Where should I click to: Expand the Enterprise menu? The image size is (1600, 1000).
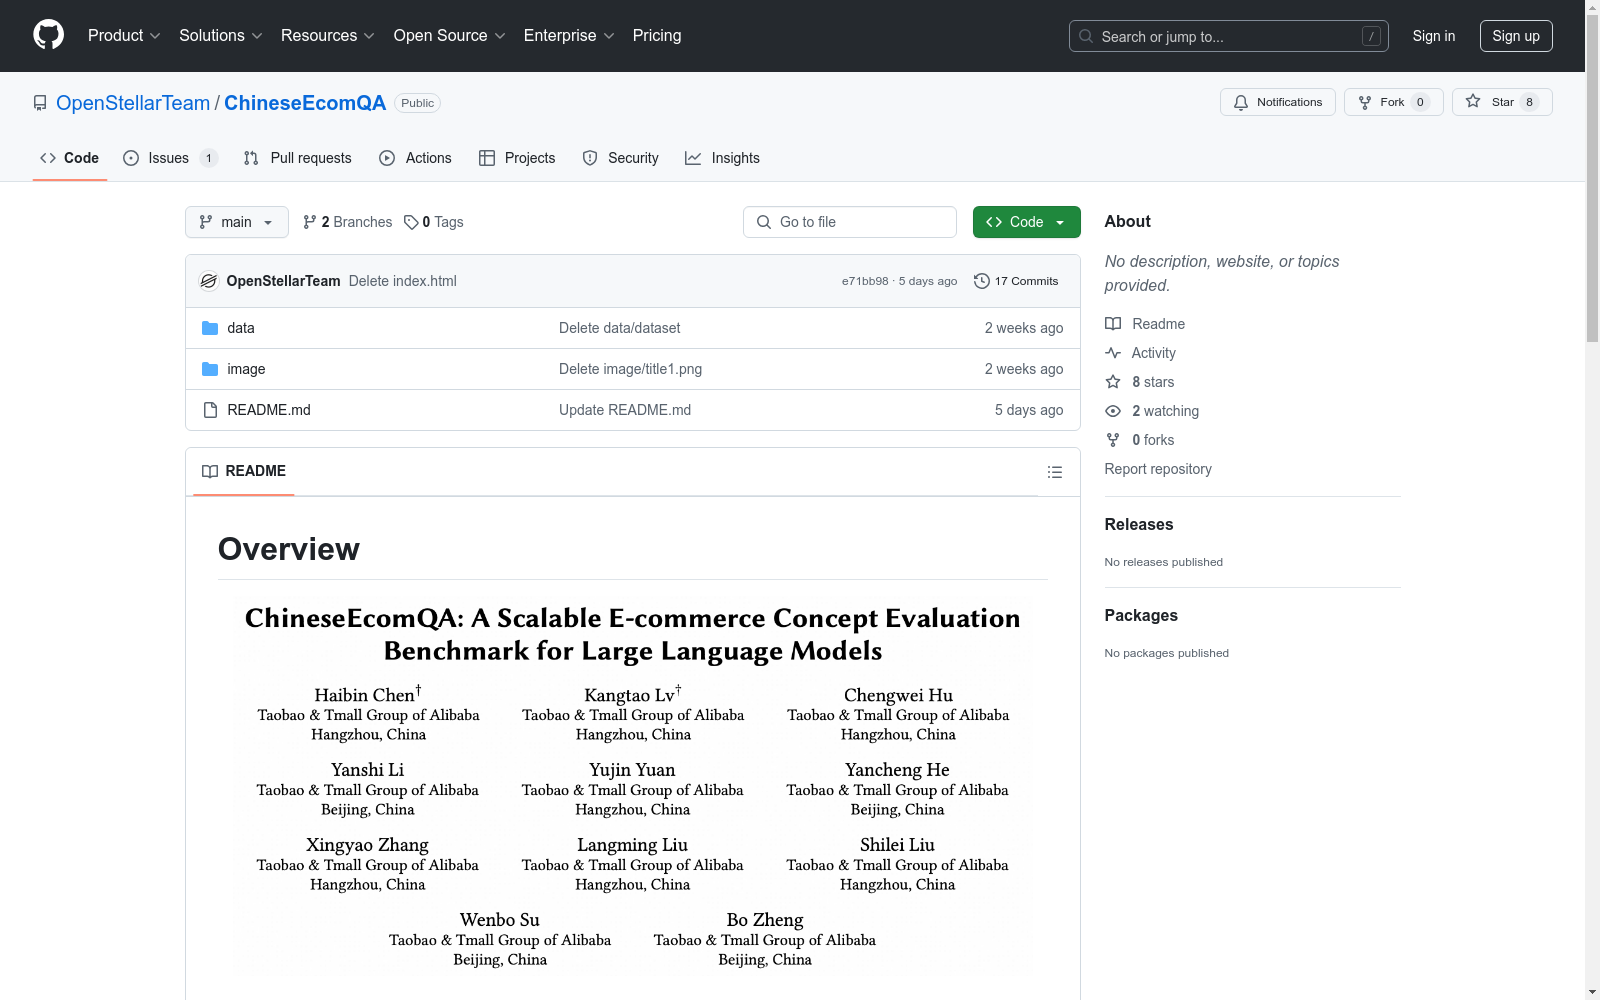pyautogui.click(x=569, y=35)
